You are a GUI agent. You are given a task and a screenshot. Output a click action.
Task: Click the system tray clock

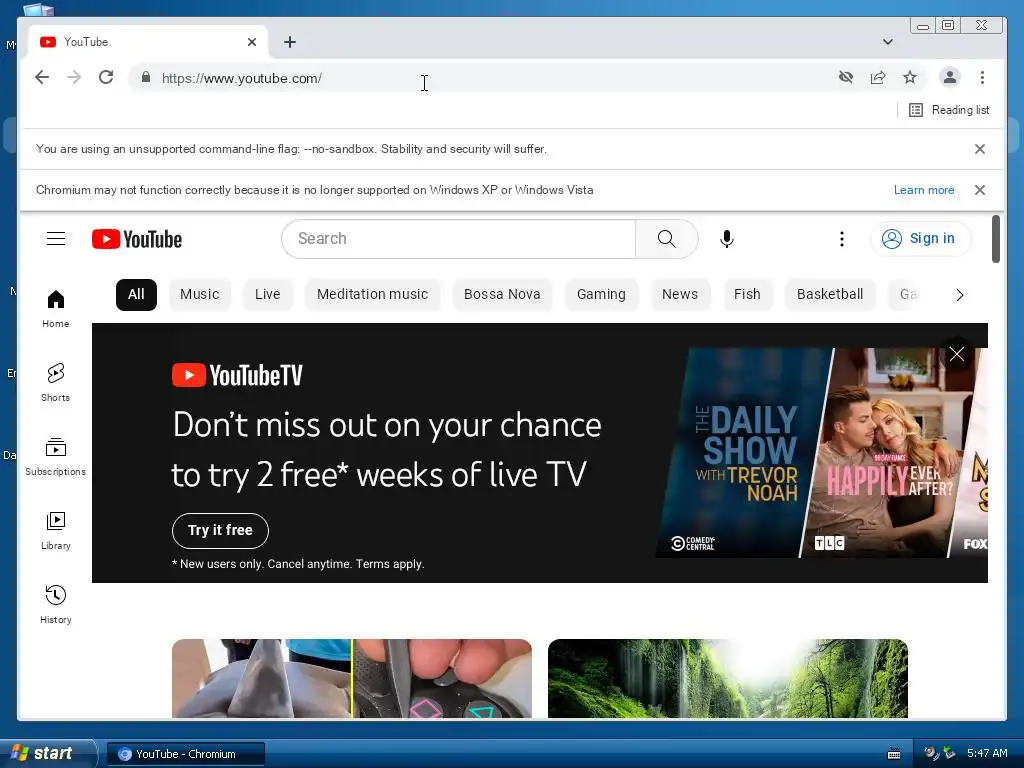point(987,753)
